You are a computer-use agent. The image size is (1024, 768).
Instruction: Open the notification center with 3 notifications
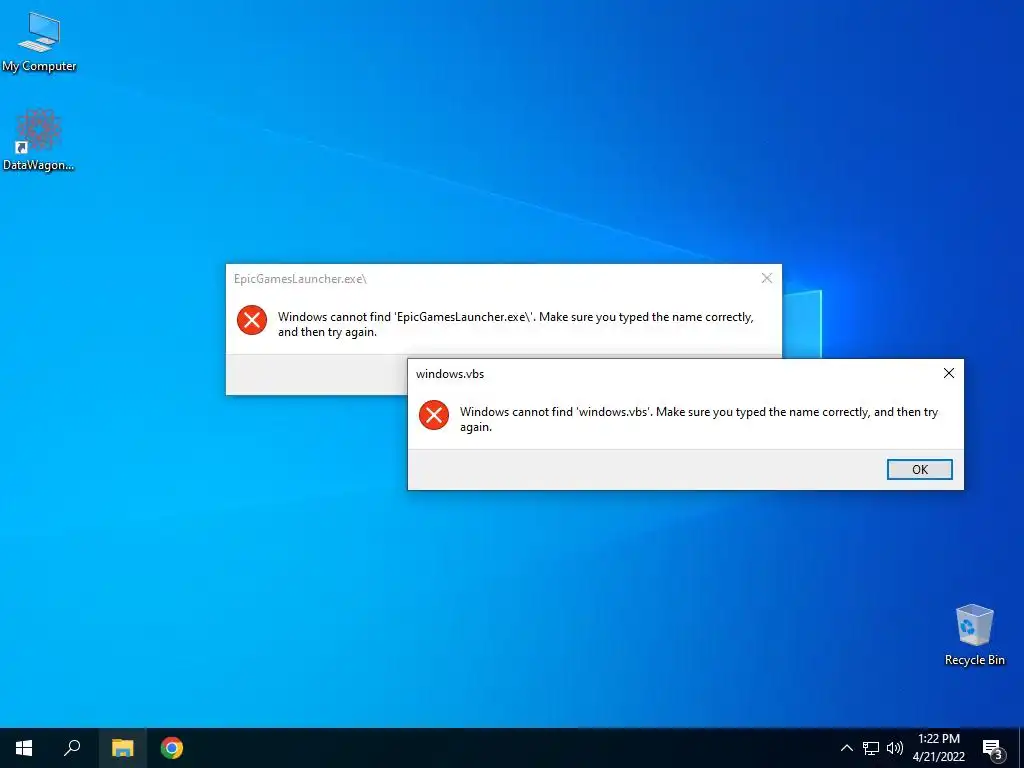tap(993, 748)
